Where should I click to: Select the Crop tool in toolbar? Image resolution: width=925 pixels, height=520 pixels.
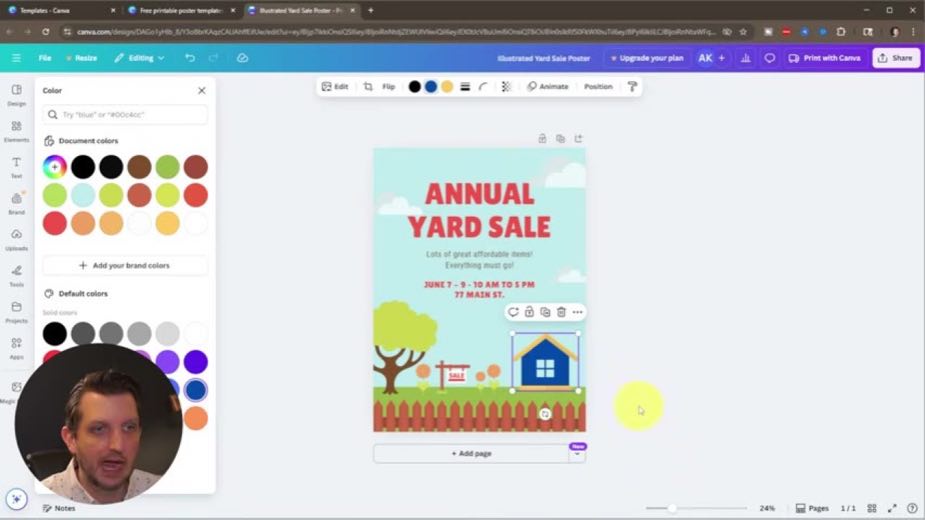(x=368, y=87)
